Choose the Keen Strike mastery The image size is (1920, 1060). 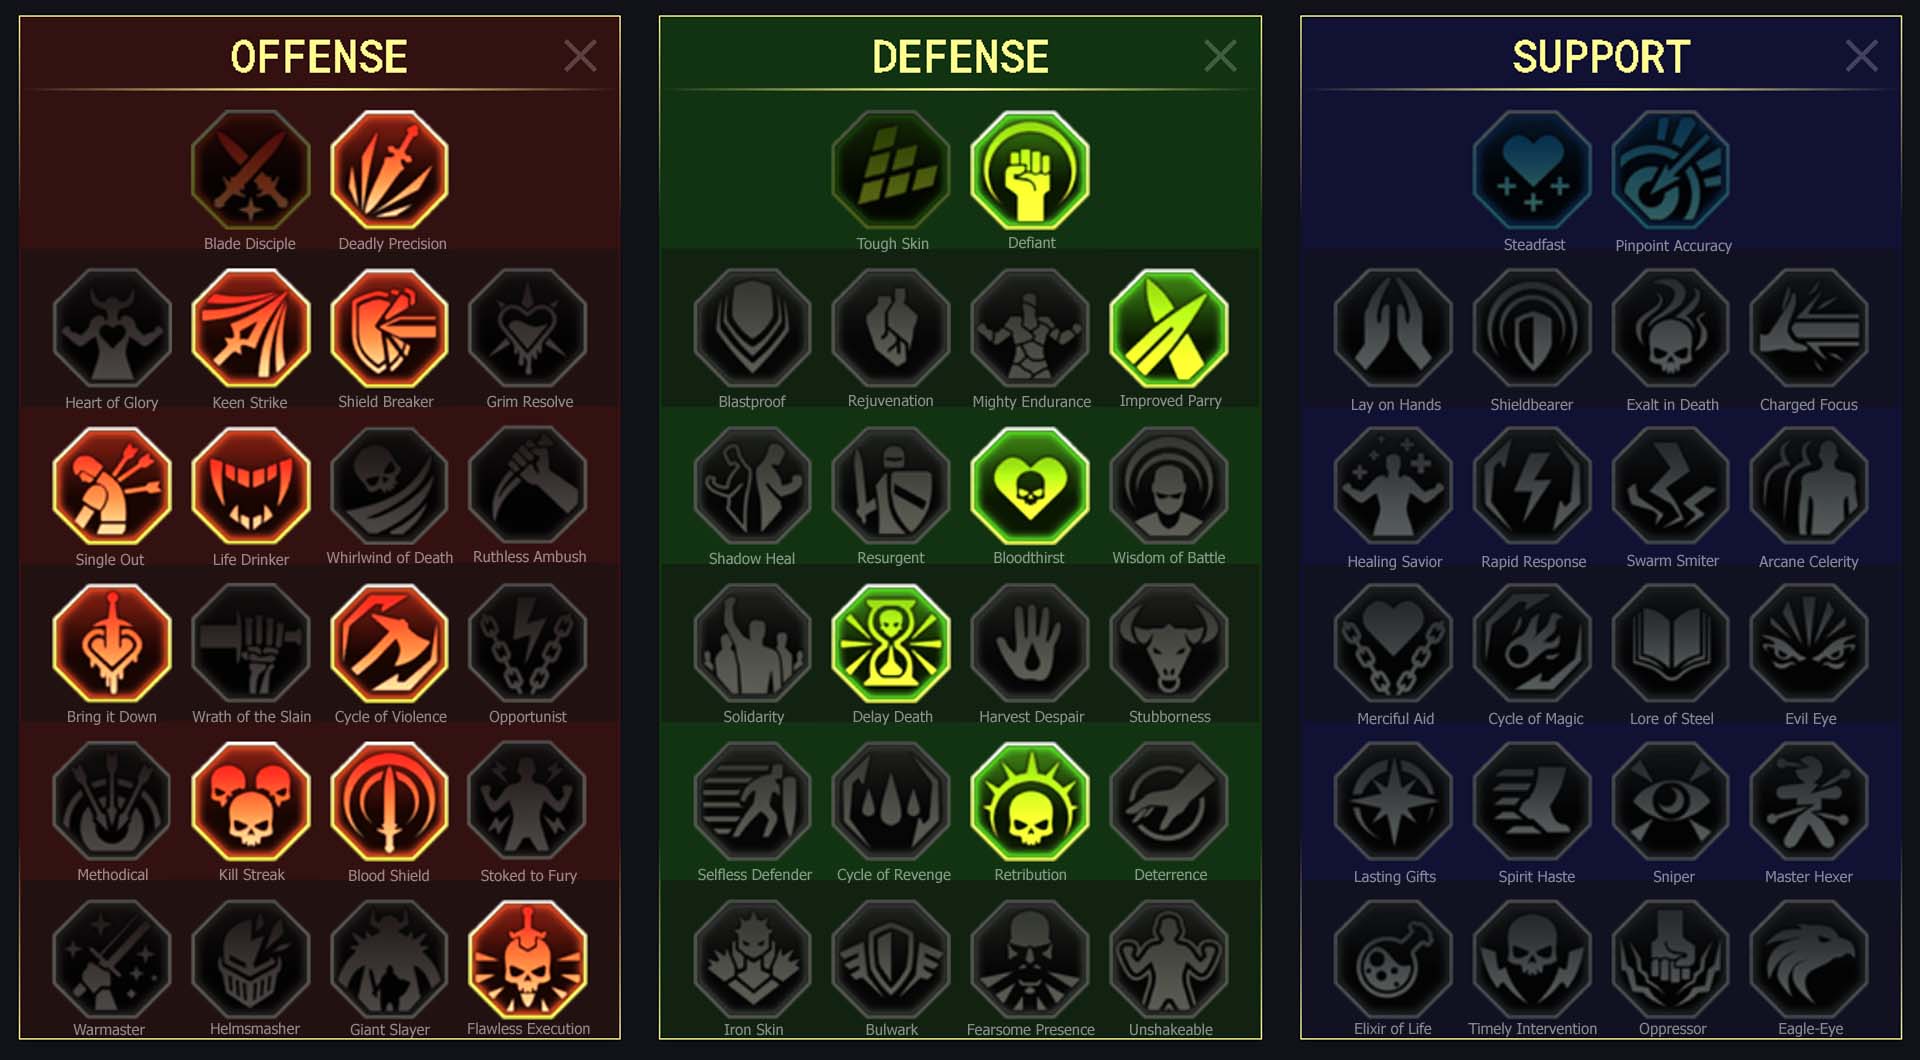(x=250, y=328)
